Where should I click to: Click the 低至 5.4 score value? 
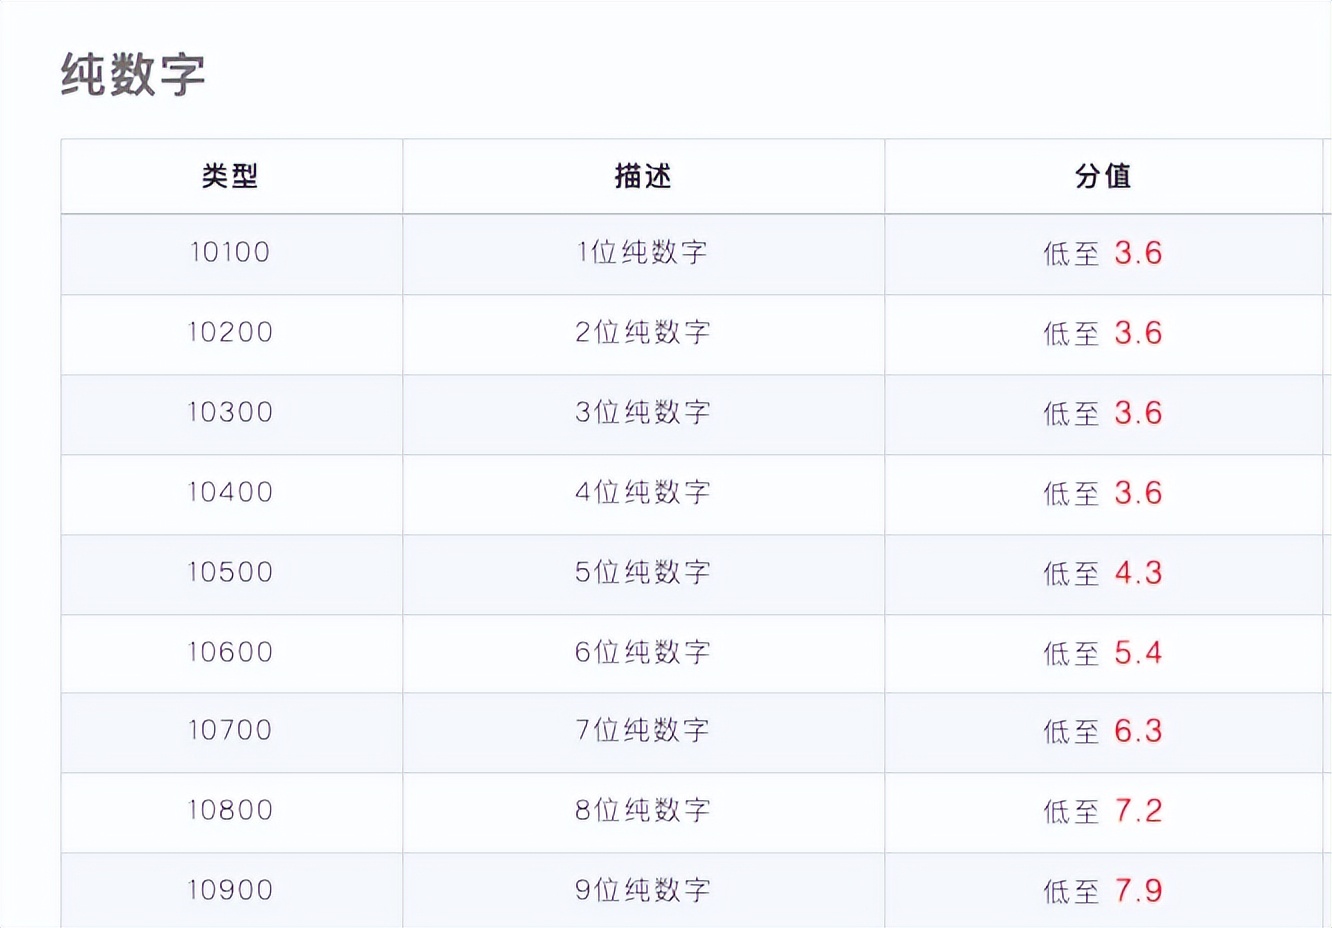[1103, 653]
